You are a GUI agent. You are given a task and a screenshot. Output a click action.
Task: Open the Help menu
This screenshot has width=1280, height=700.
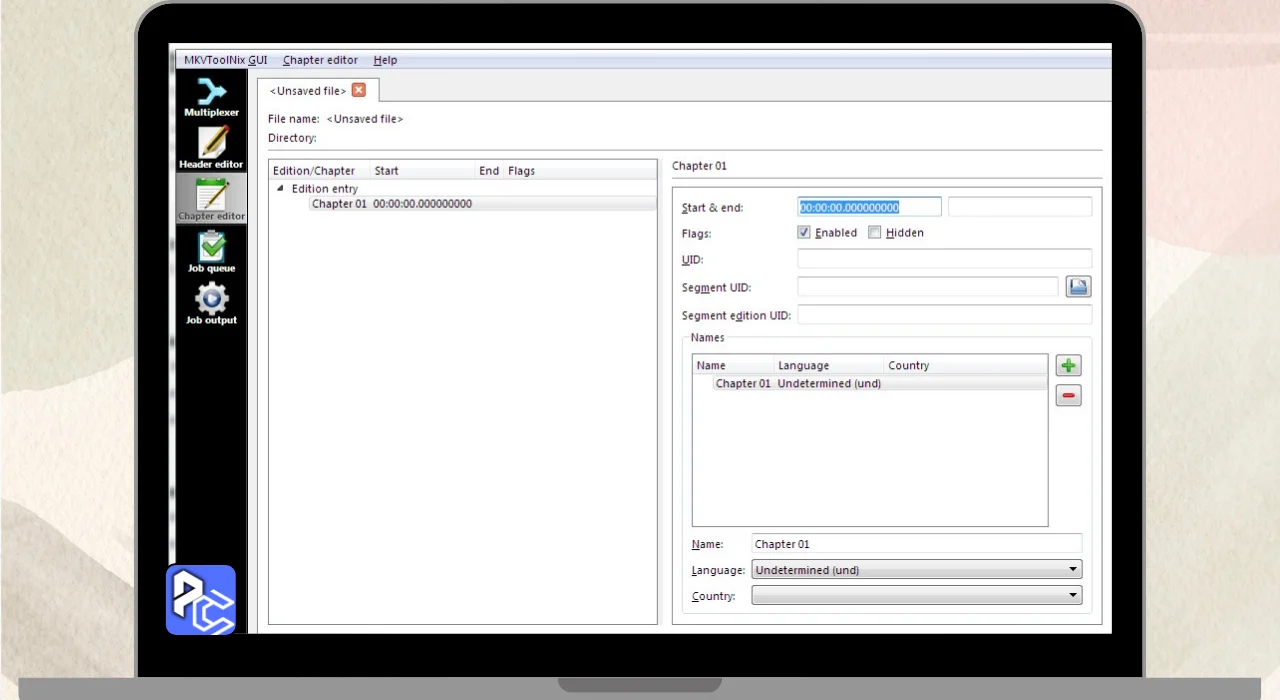click(x=385, y=60)
